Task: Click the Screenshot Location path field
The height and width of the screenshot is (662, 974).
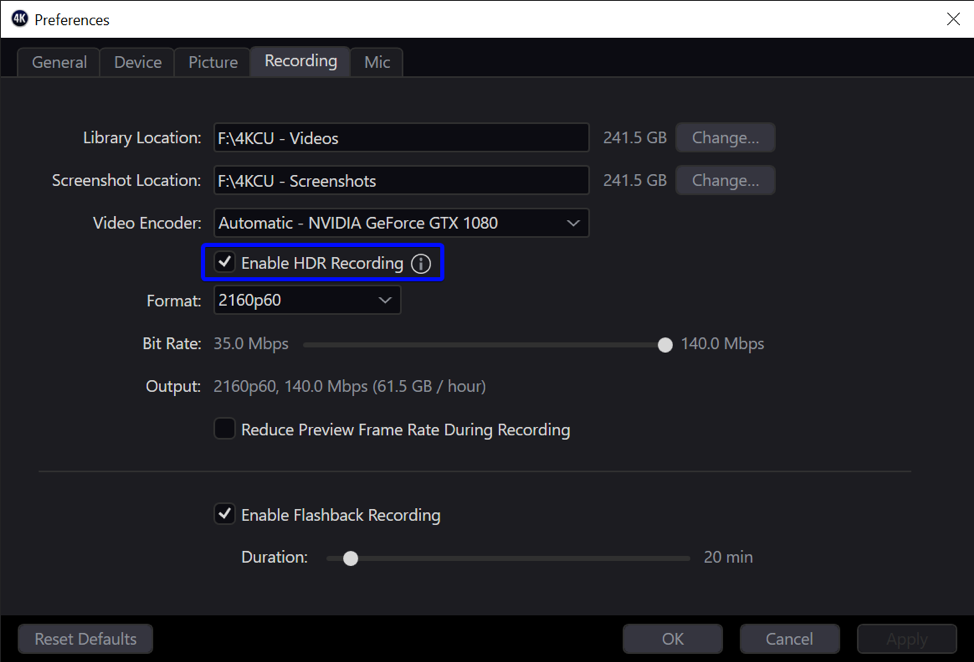Action: click(x=401, y=180)
